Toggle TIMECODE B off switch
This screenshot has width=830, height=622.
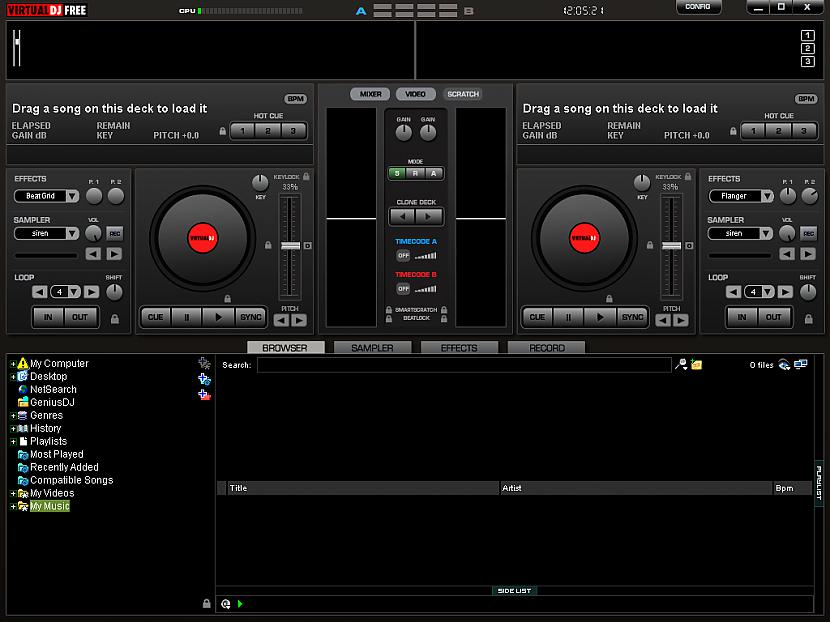pos(403,289)
